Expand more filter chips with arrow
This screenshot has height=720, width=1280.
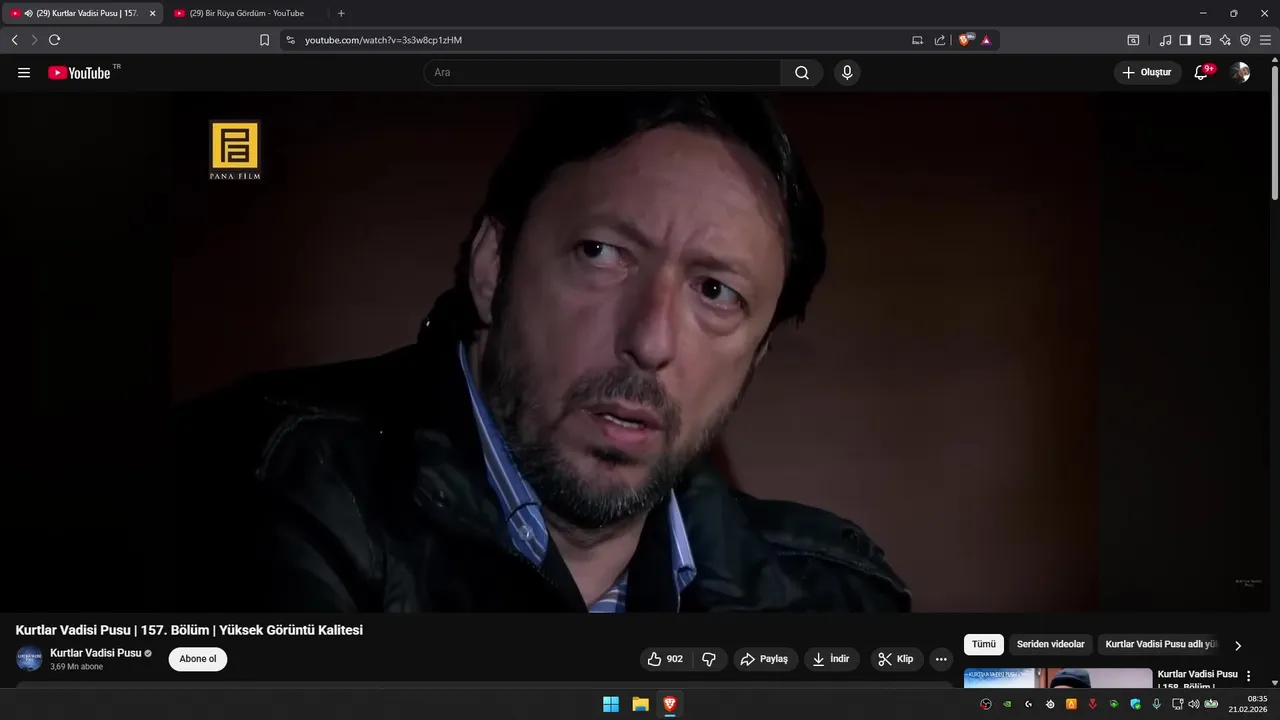[1238, 645]
